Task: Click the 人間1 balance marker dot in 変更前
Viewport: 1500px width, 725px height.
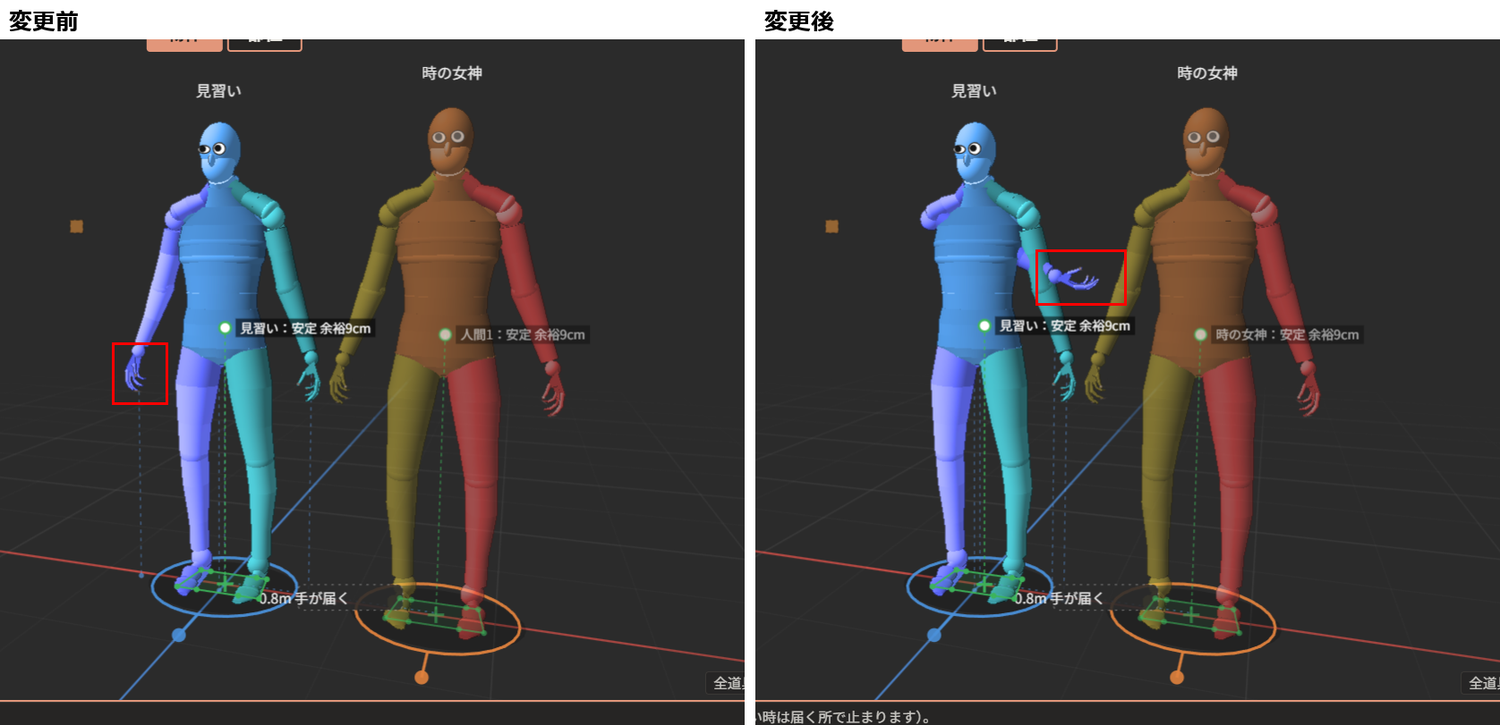Action: (445, 334)
